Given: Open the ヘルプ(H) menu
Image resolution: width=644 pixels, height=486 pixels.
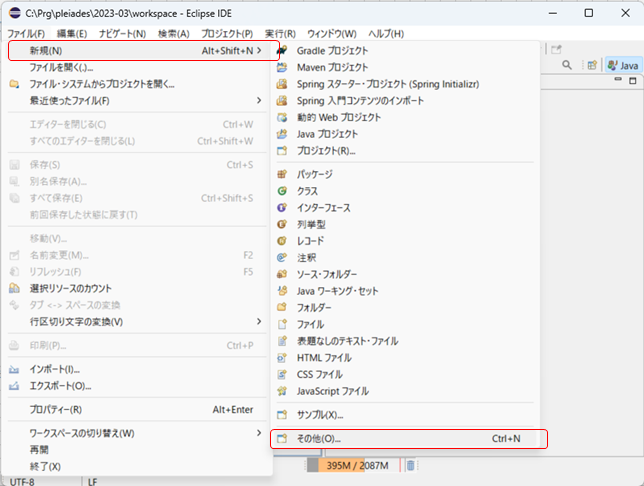Looking at the screenshot, I should (386, 34).
